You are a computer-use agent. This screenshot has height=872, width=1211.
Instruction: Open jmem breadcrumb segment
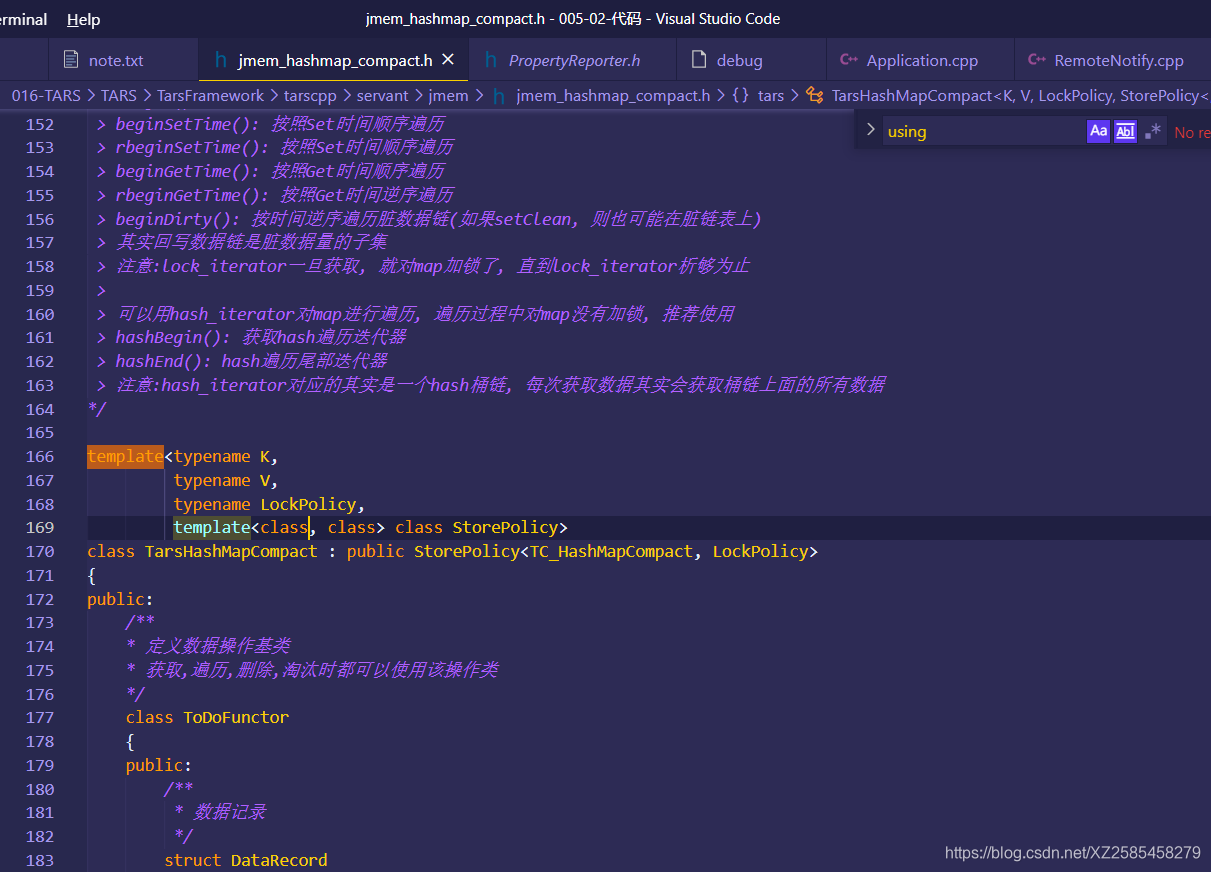point(448,95)
